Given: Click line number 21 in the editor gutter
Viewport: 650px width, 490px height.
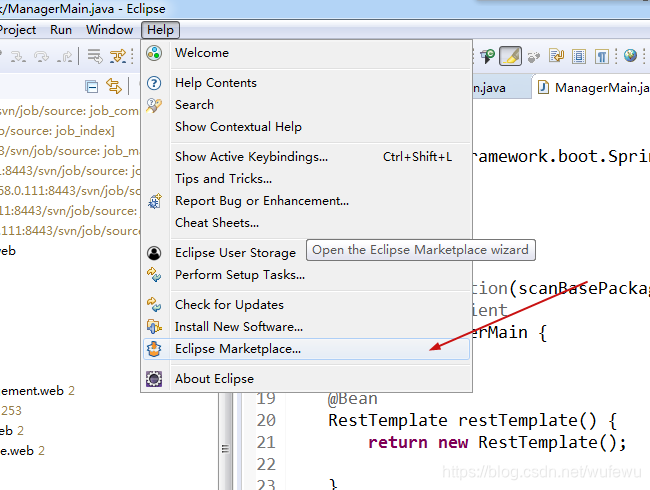Looking at the screenshot, I should pos(266,442).
